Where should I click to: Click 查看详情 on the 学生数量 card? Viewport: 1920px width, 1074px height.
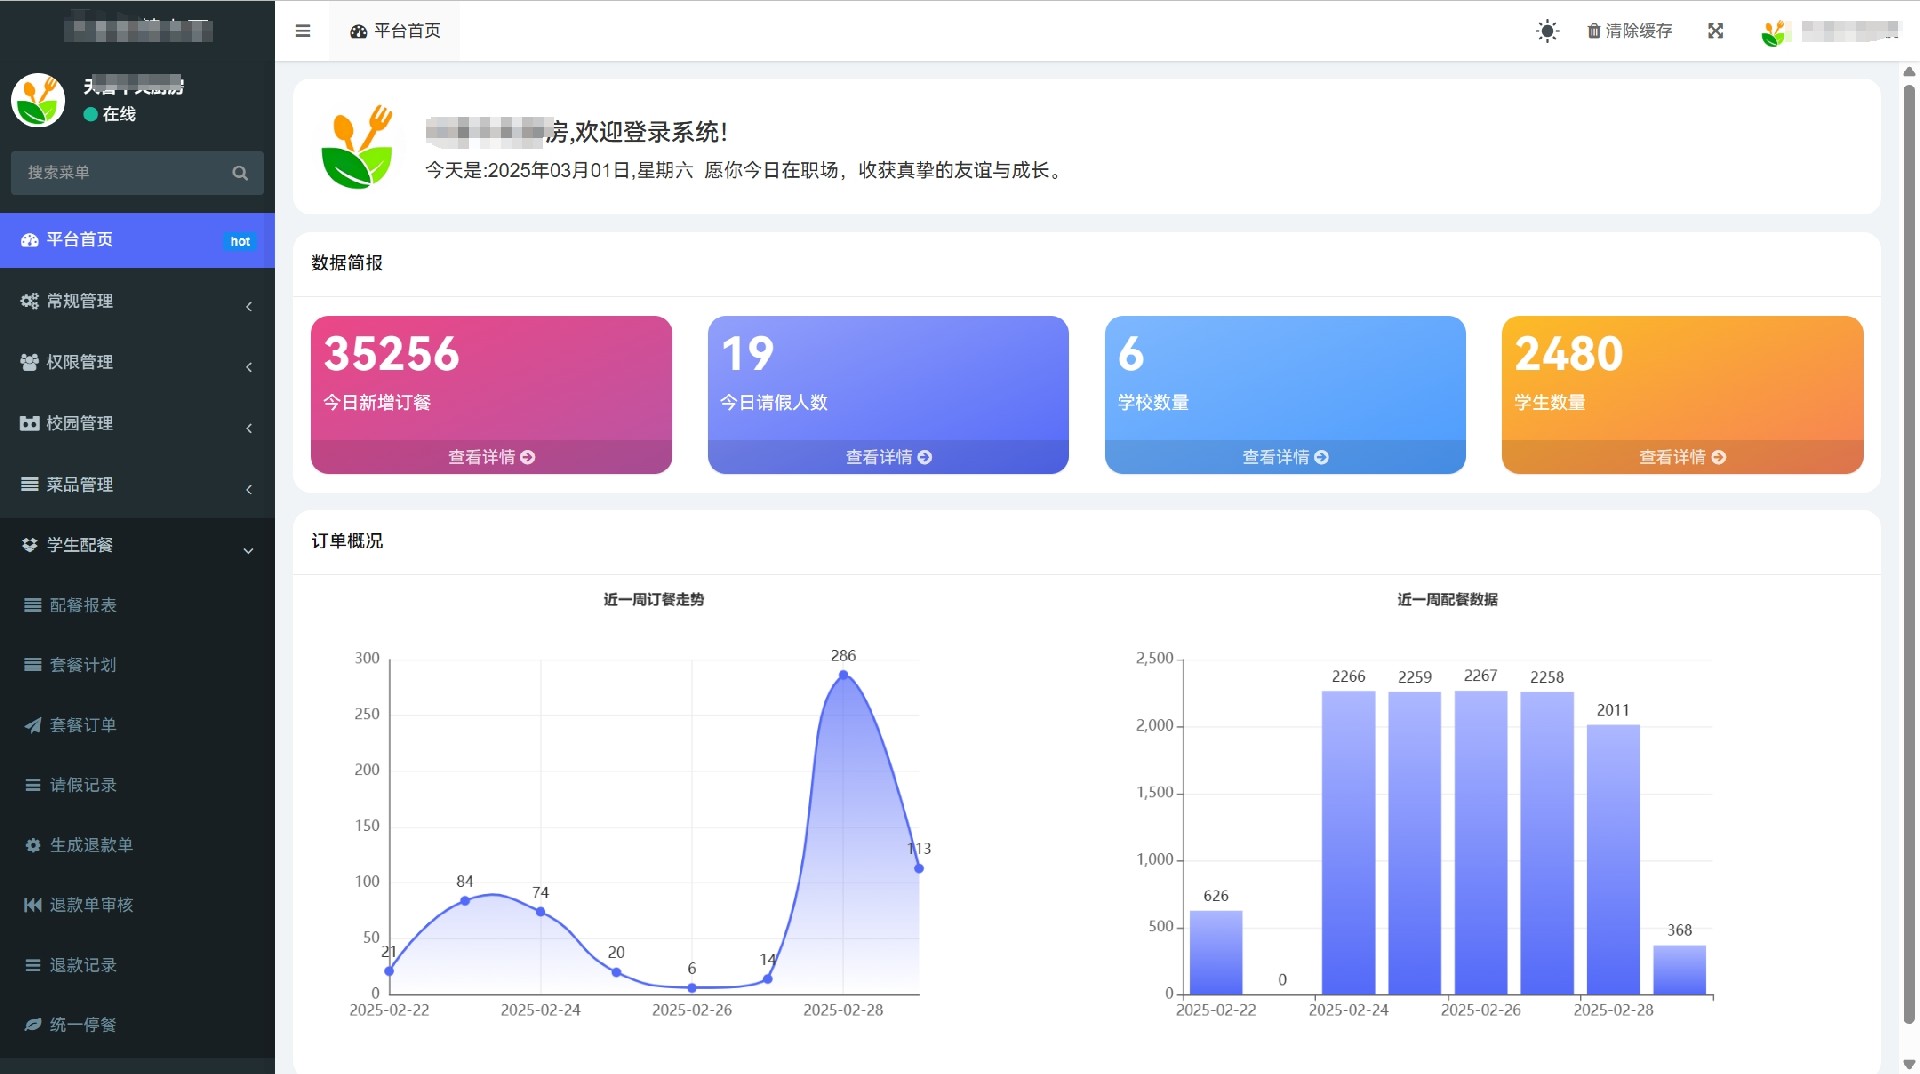(x=1682, y=457)
